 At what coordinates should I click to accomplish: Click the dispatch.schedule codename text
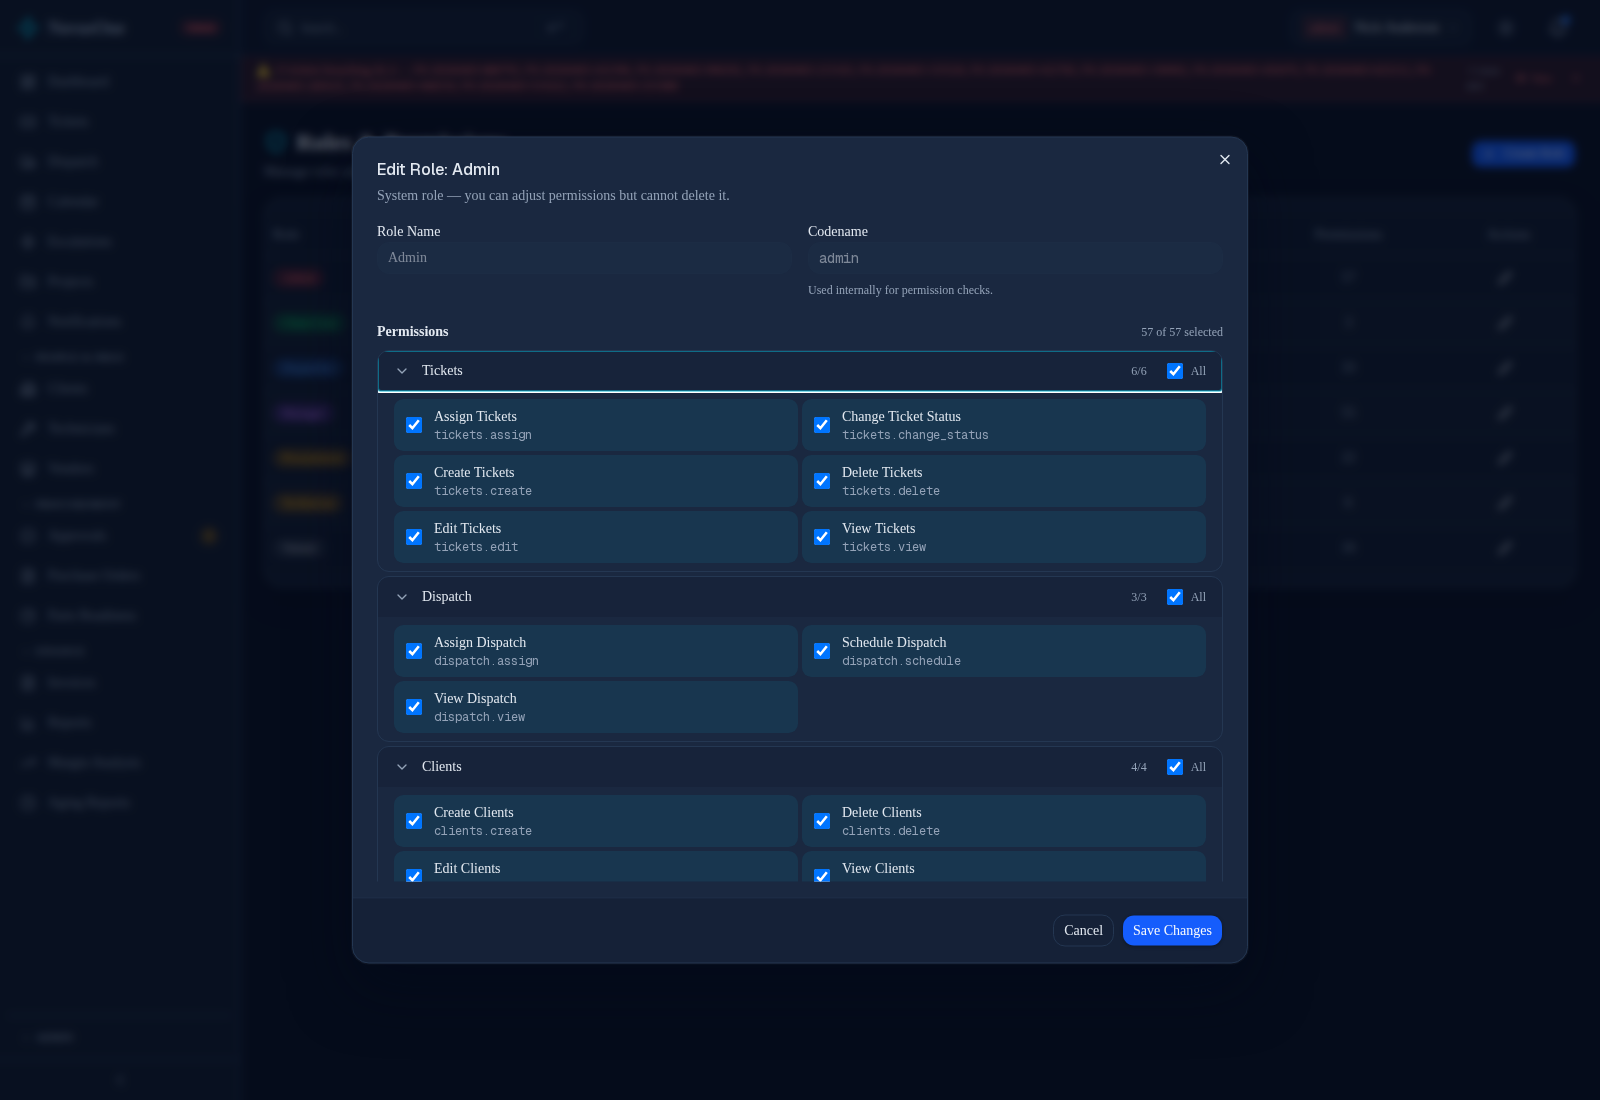click(x=901, y=662)
